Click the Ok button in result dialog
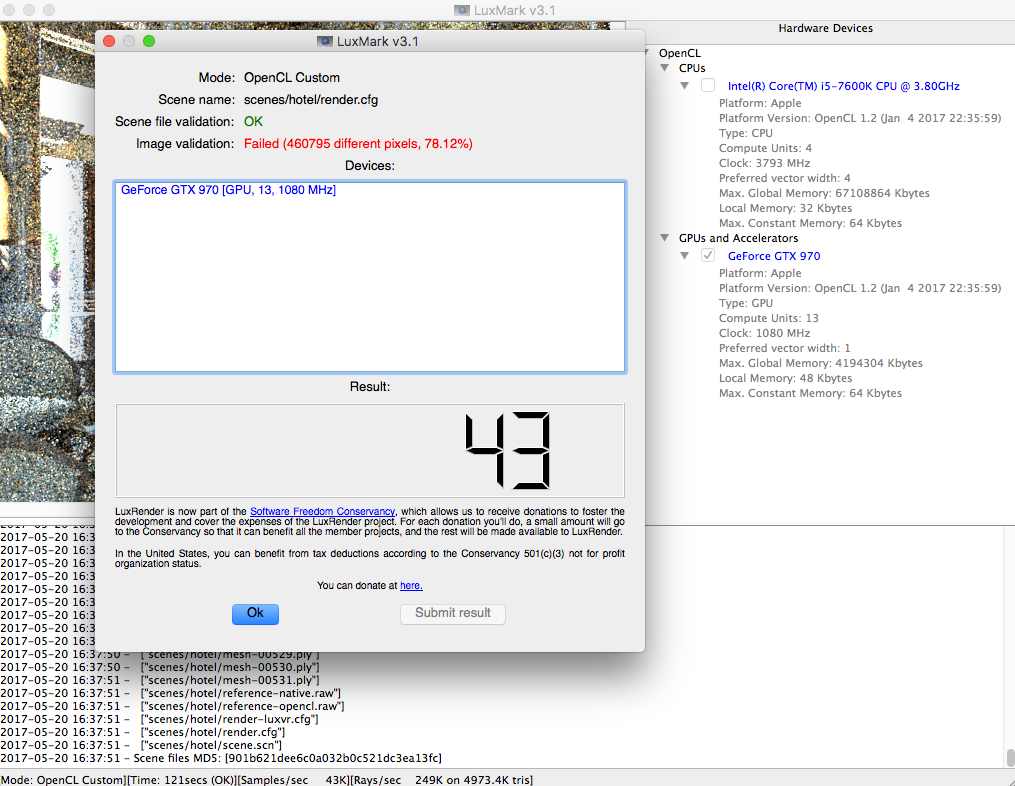Image resolution: width=1015 pixels, height=786 pixels. 255,614
